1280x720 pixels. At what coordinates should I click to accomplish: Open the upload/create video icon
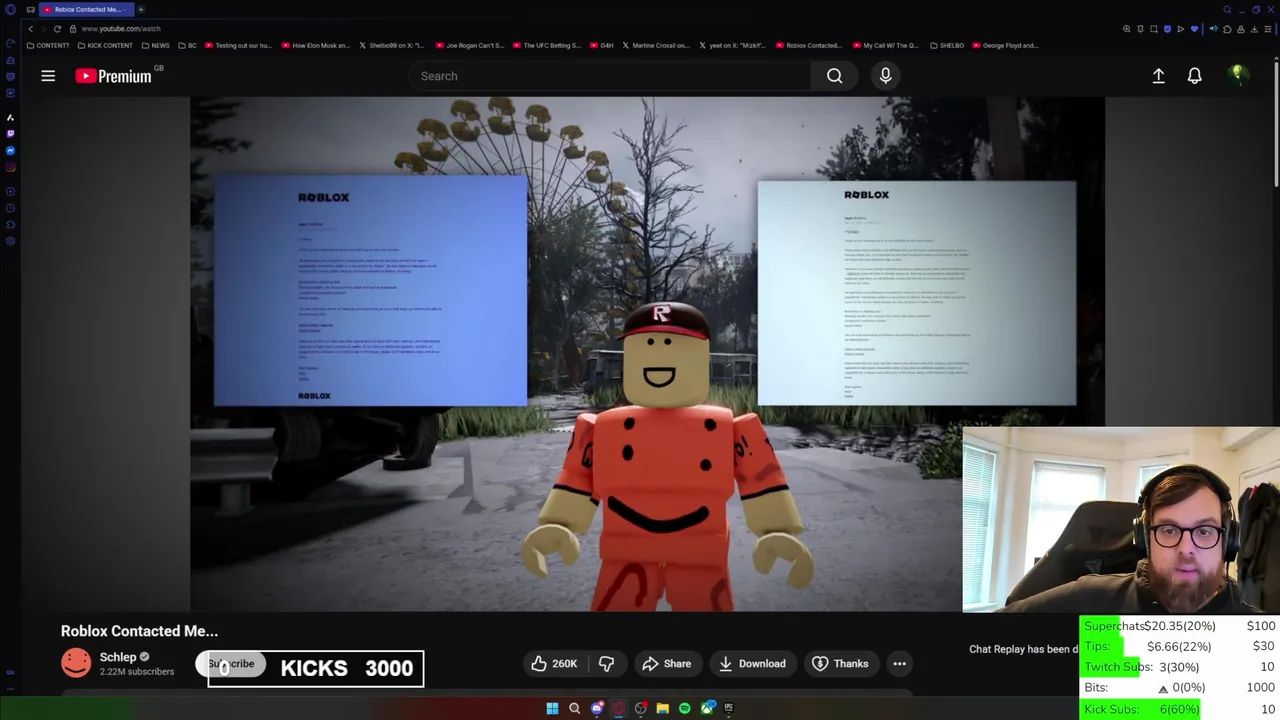tap(1158, 76)
